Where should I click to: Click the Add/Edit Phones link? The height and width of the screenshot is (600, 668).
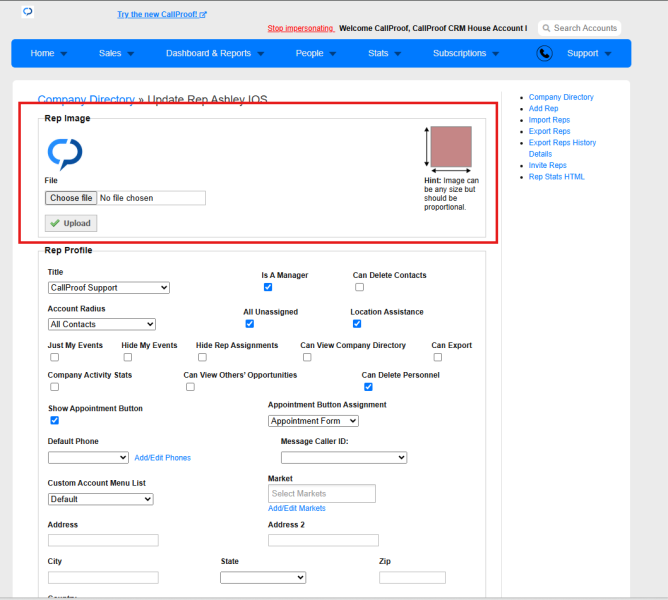[163, 458]
